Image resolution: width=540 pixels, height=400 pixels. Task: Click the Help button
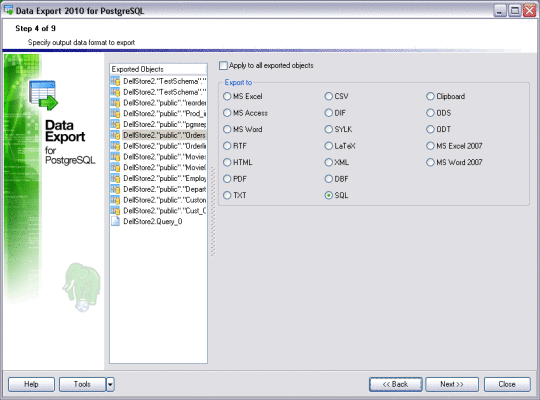(31, 384)
